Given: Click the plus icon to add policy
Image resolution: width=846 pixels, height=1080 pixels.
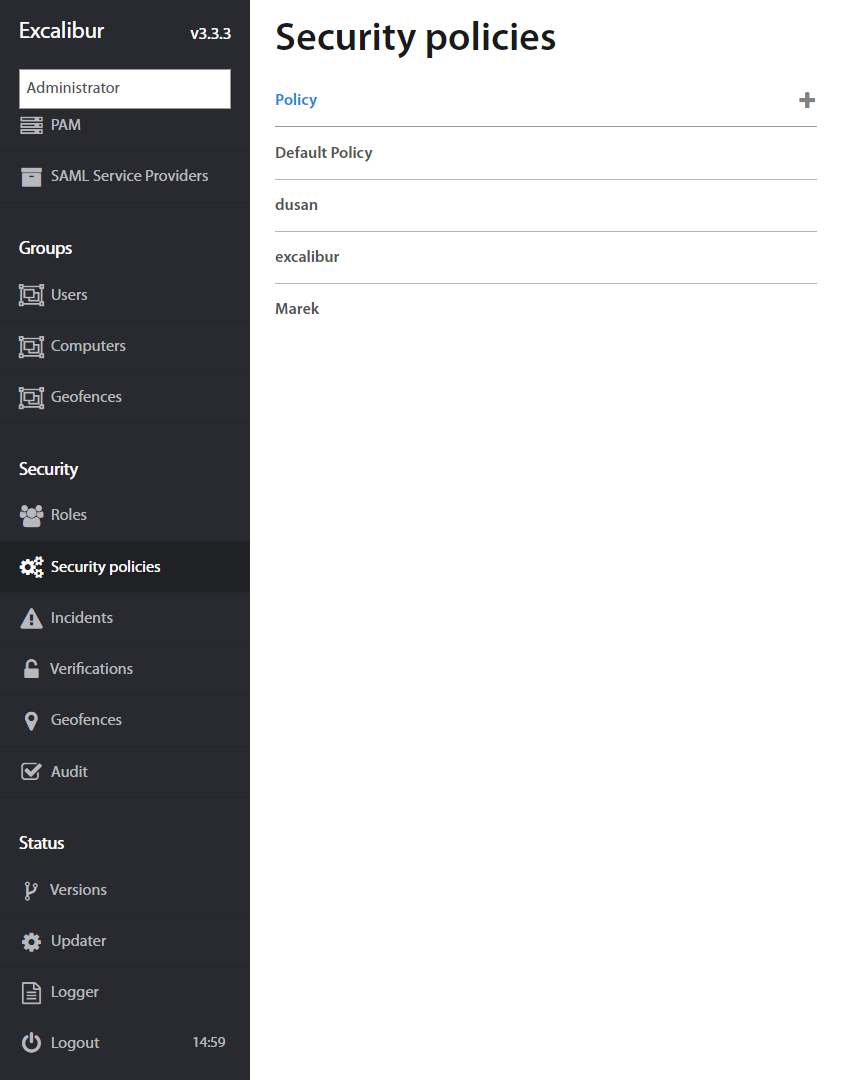Looking at the screenshot, I should pos(807,100).
